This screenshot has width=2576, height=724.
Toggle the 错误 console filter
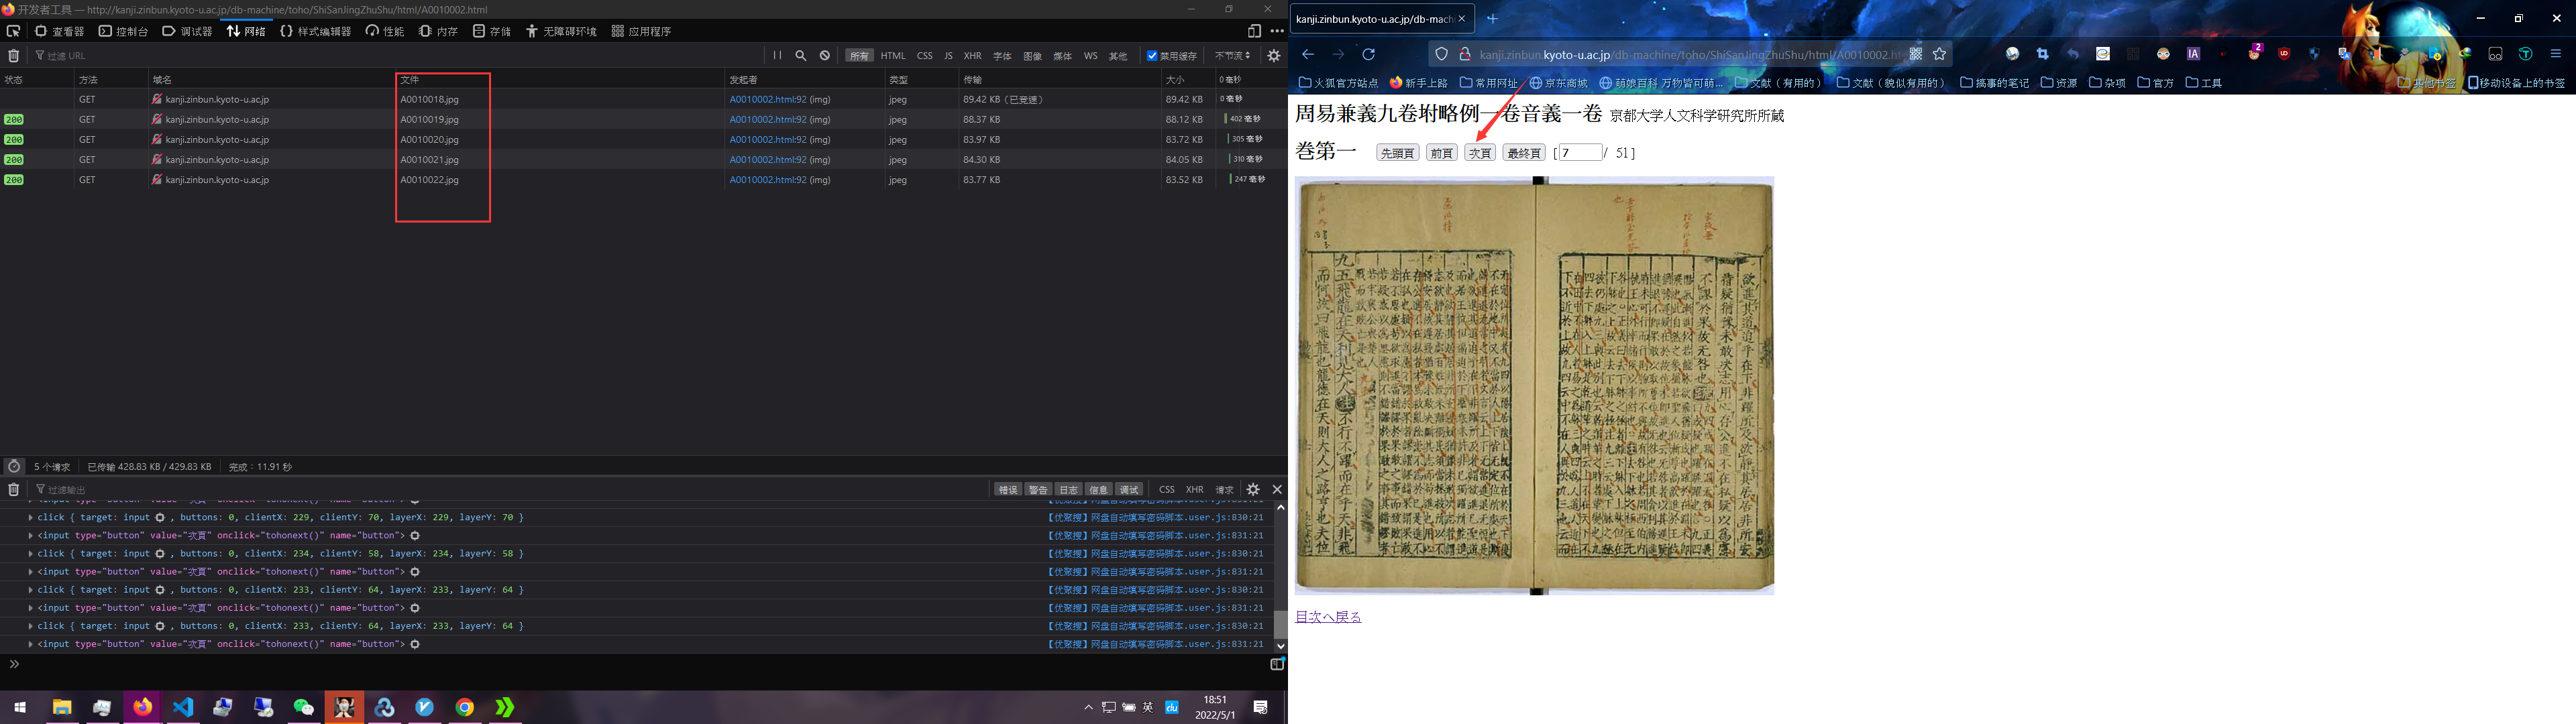pos(1008,489)
